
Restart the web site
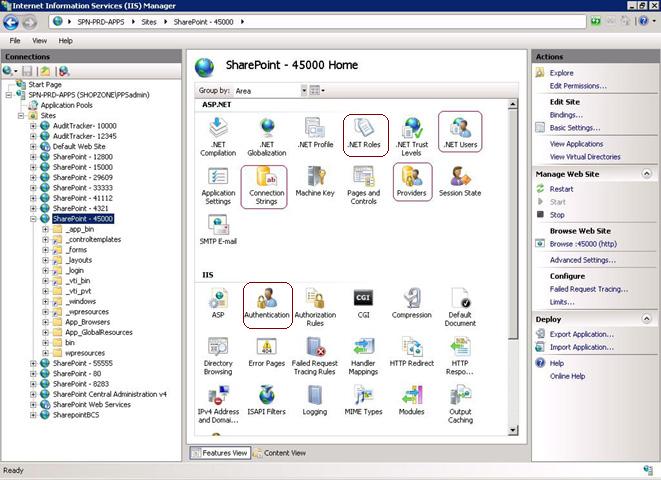[561, 189]
